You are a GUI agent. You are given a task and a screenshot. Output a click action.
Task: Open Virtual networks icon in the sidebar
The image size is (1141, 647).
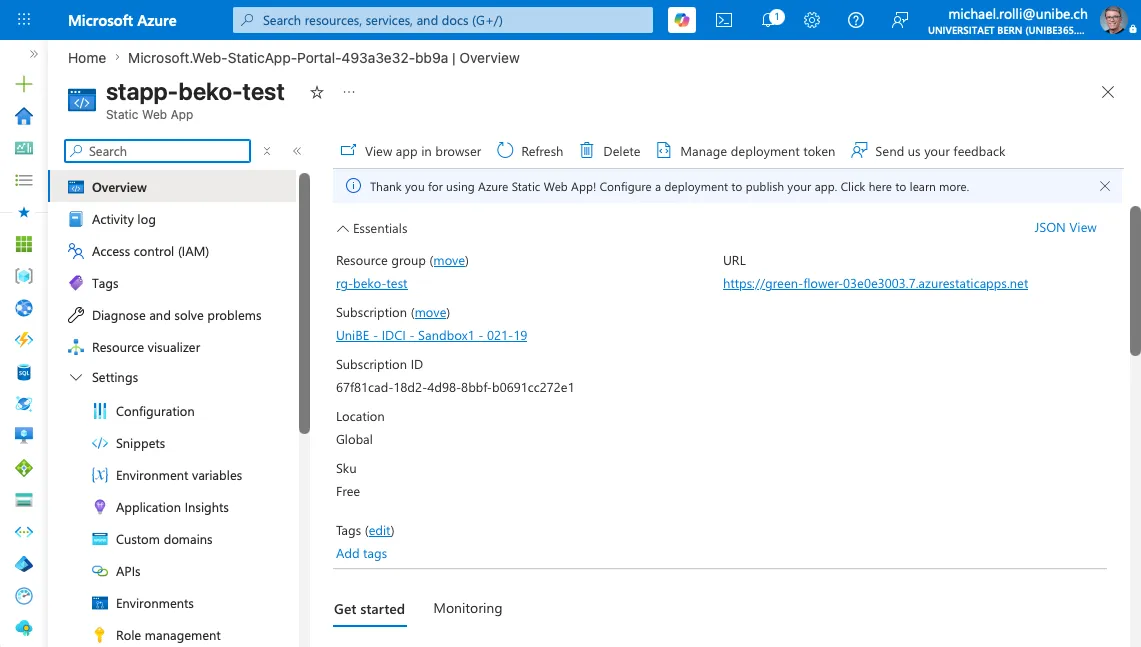(24, 532)
